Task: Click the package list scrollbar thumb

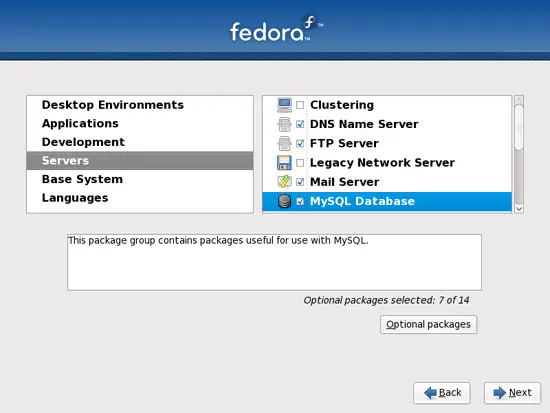Action: pos(519,127)
